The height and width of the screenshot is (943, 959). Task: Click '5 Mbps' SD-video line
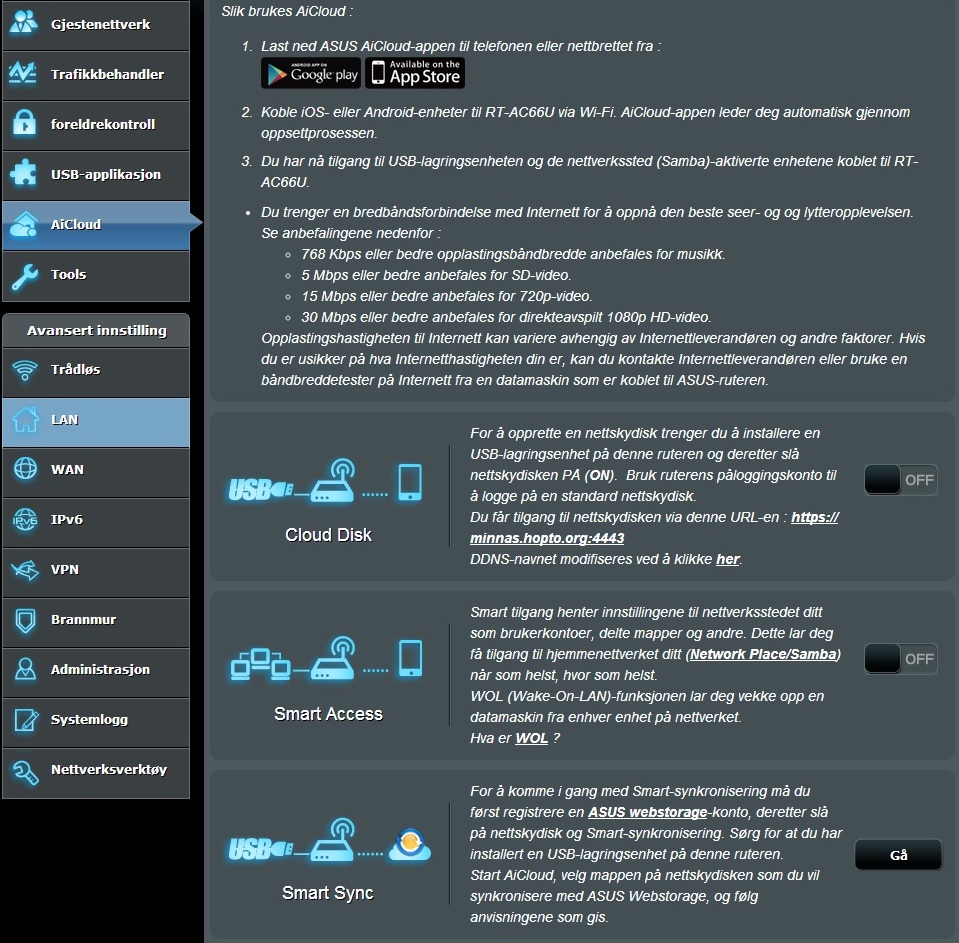click(436, 275)
